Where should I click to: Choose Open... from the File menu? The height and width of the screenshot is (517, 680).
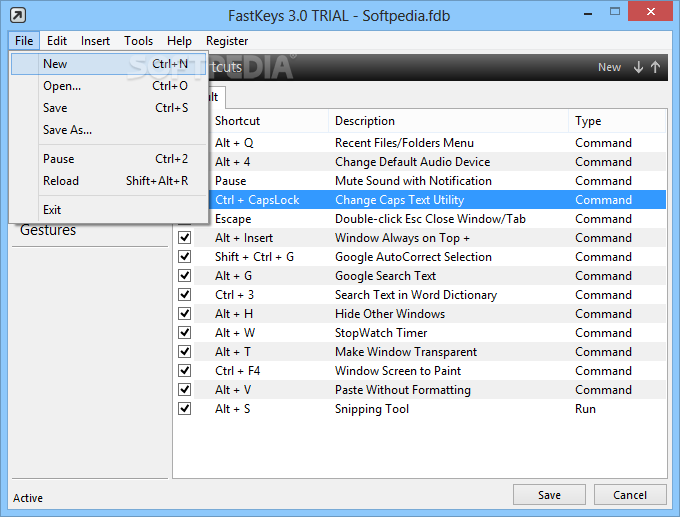click(x=108, y=86)
